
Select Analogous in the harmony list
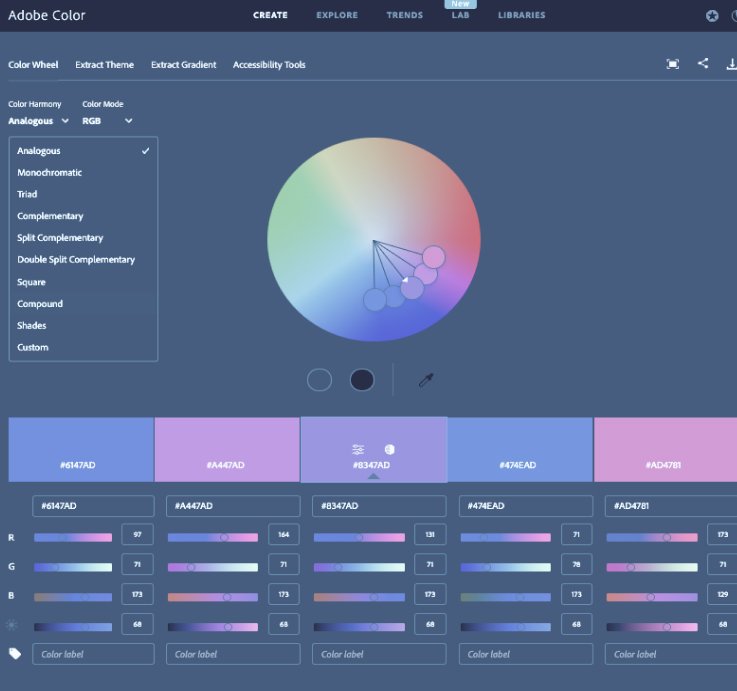[83, 151]
